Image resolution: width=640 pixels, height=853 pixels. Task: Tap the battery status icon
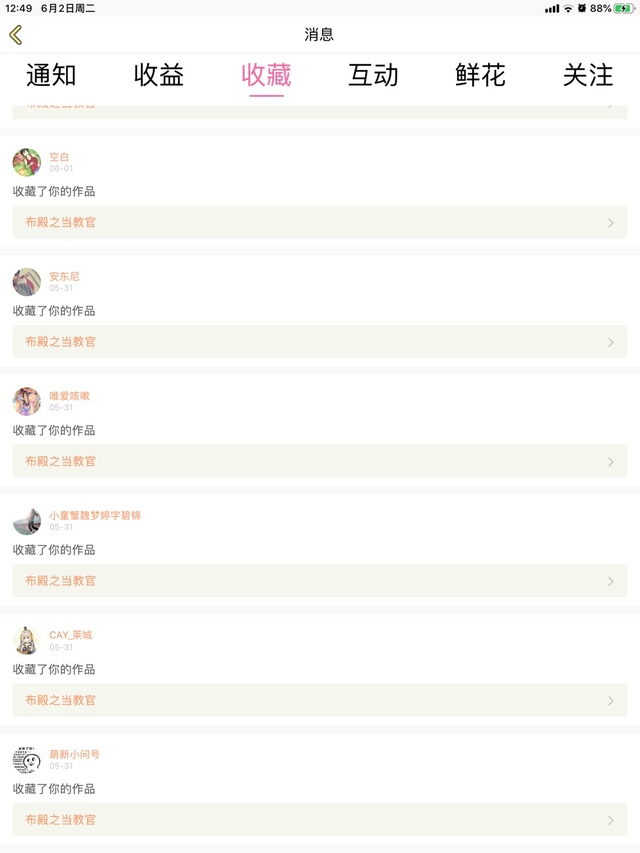624,8
